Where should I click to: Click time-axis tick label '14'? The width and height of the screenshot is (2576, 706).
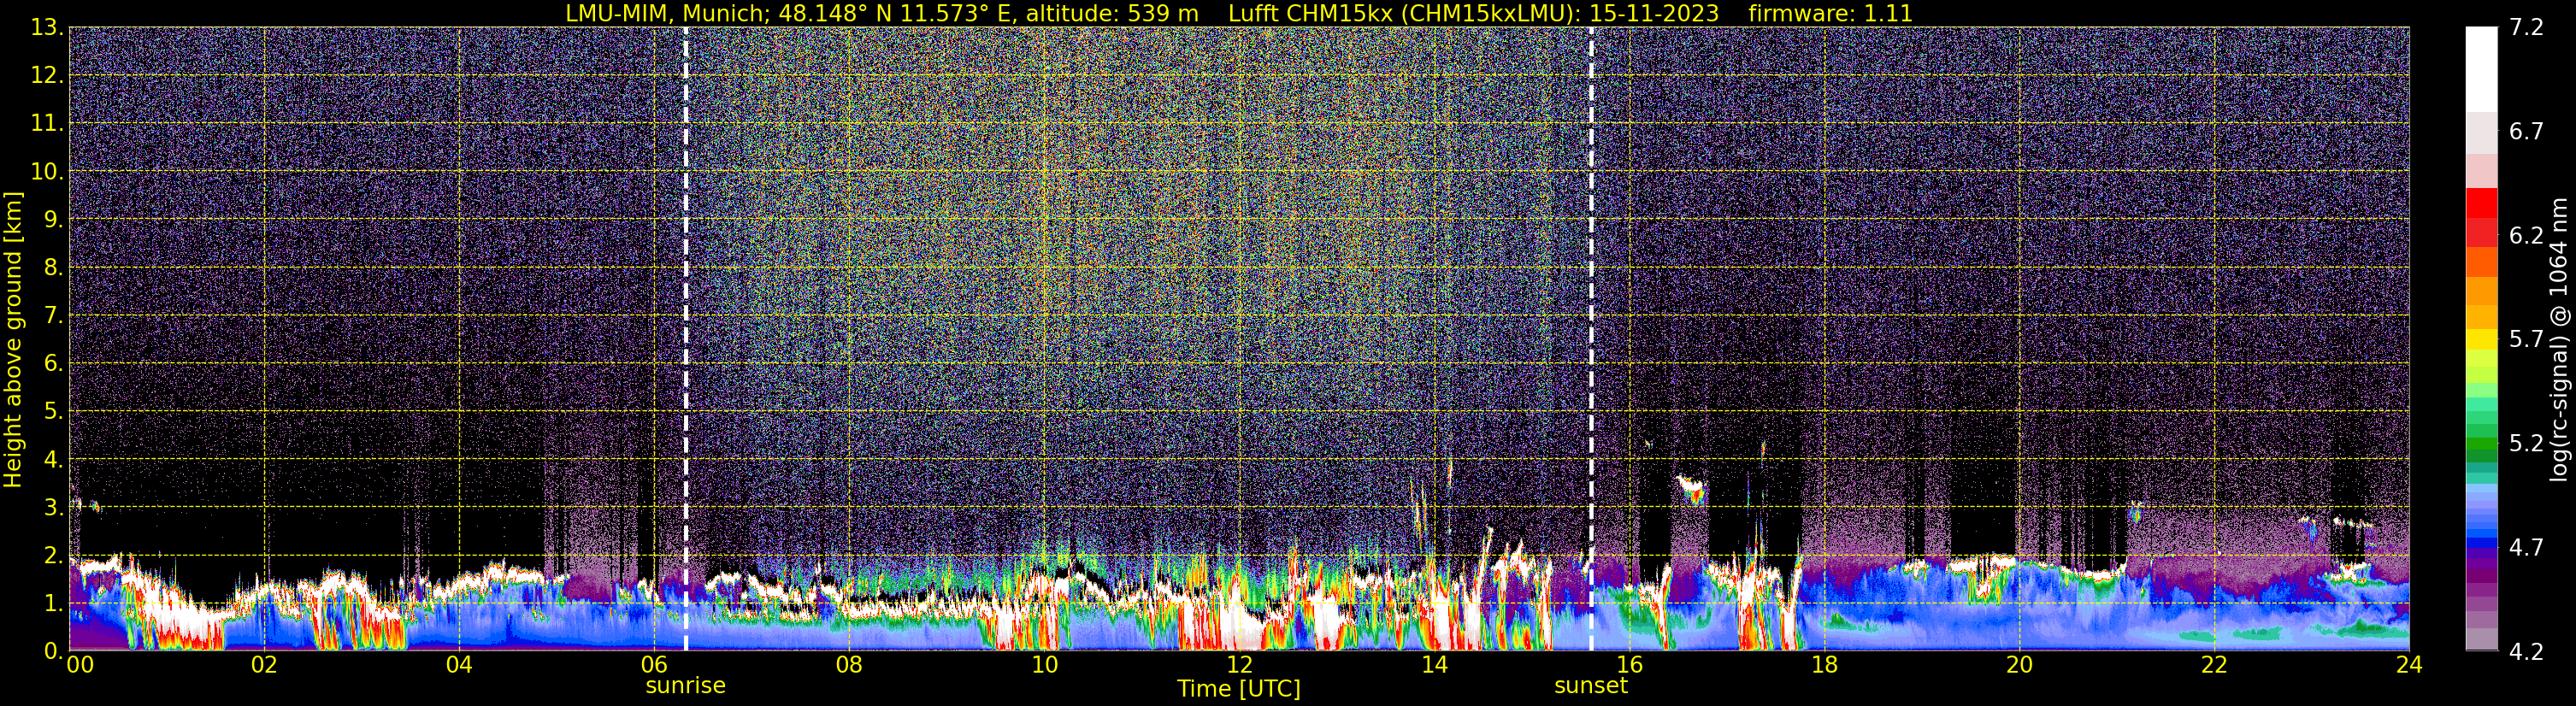coord(1434,665)
